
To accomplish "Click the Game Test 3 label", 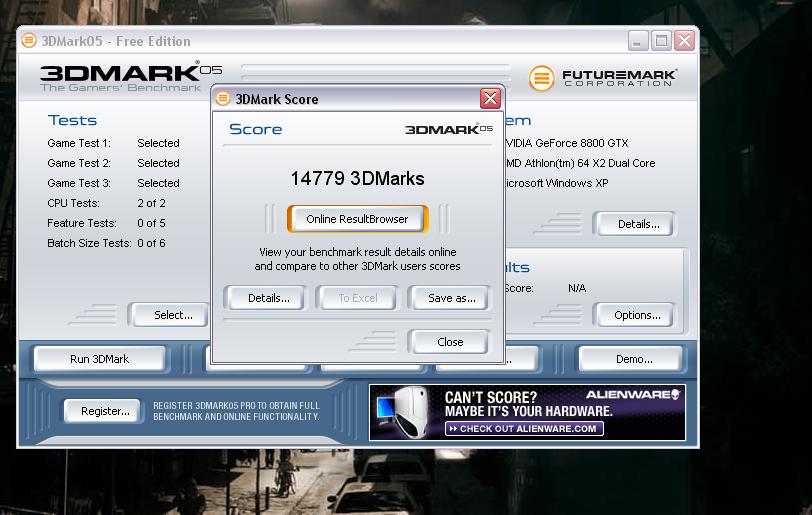I will point(79,183).
